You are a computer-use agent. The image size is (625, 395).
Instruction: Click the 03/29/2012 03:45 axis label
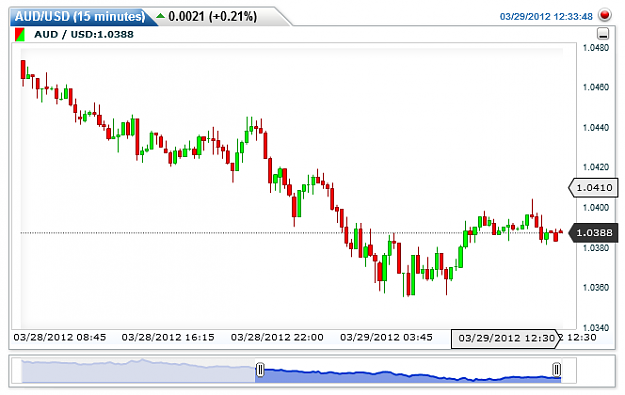pyautogui.click(x=386, y=338)
